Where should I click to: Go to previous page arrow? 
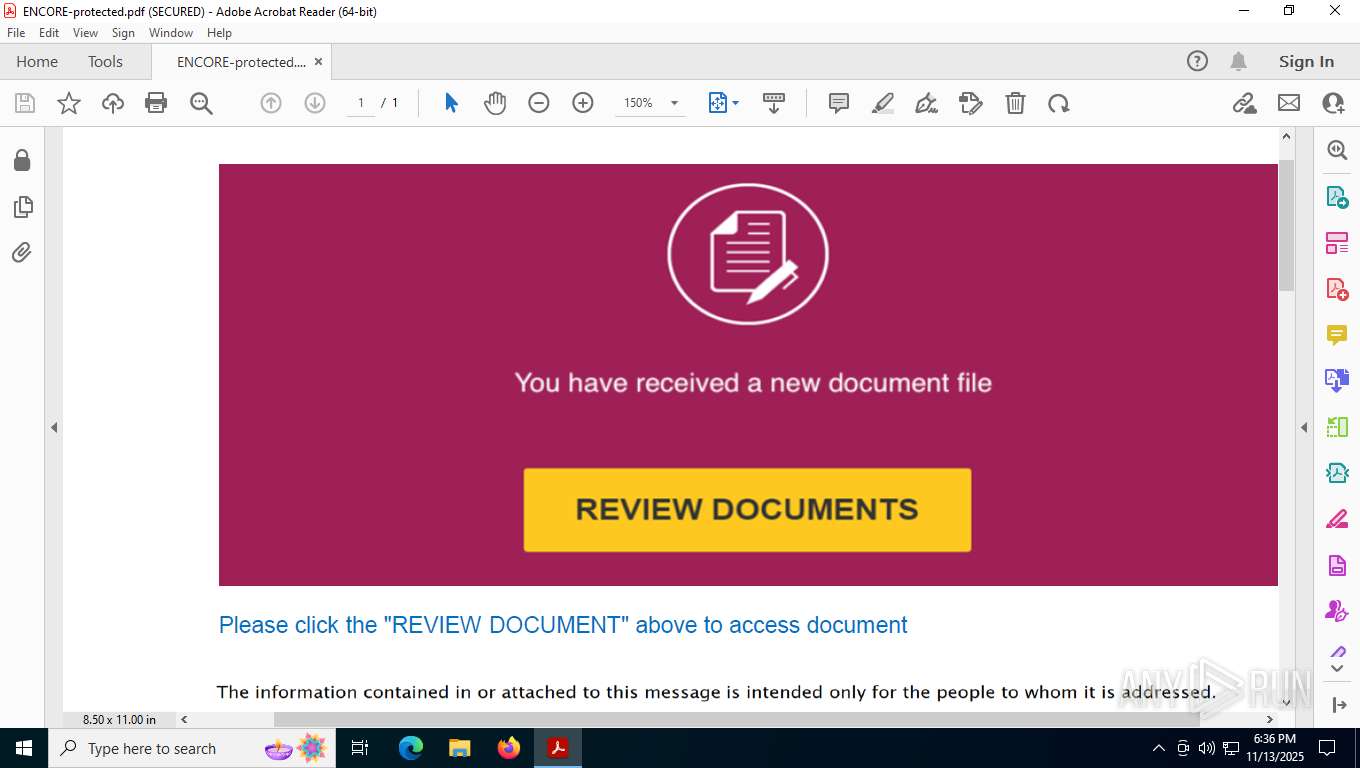(x=271, y=103)
